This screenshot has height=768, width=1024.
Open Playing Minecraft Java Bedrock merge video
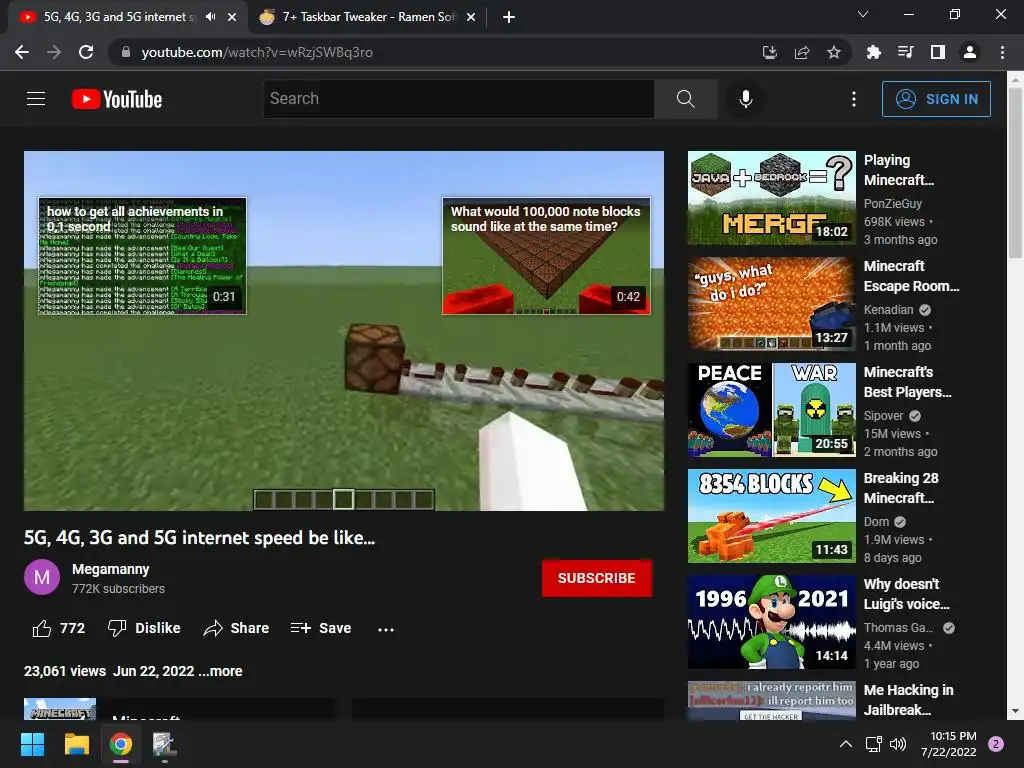[x=771, y=198]
